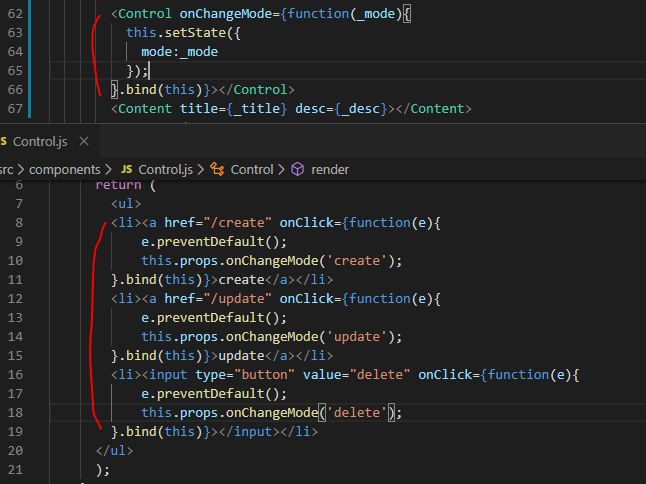The height and width of the screenshot is (484, 646).
Task: Select the render breadcrumb item
Action: 330,169
